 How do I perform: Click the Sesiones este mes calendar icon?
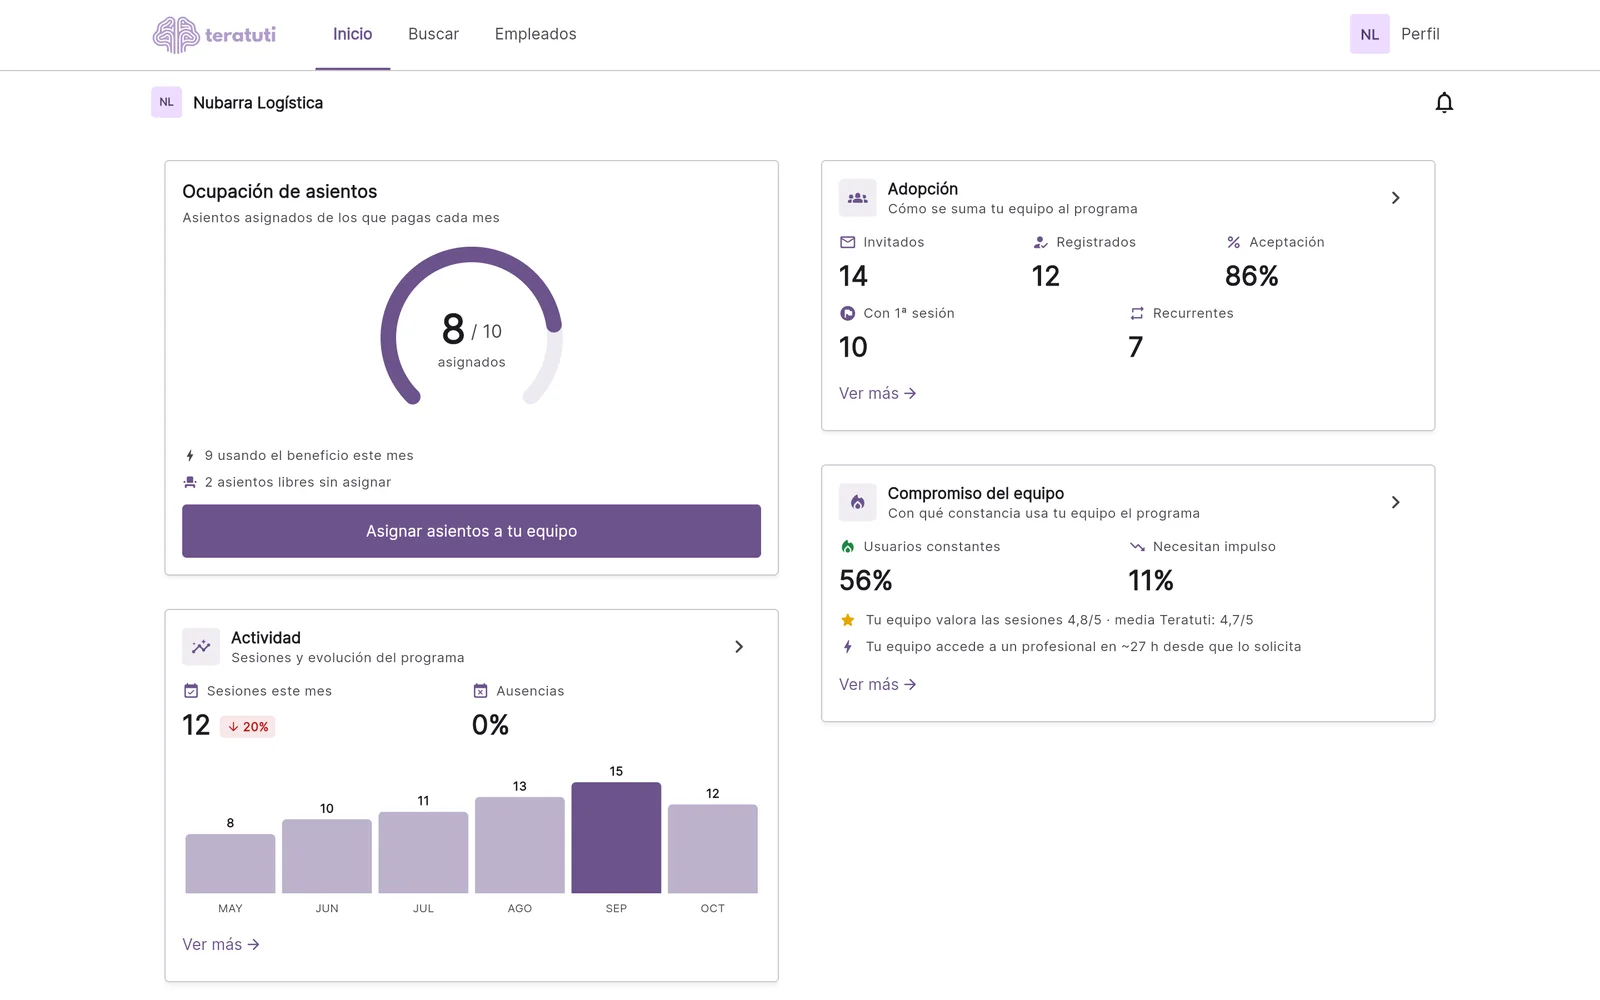191,691
